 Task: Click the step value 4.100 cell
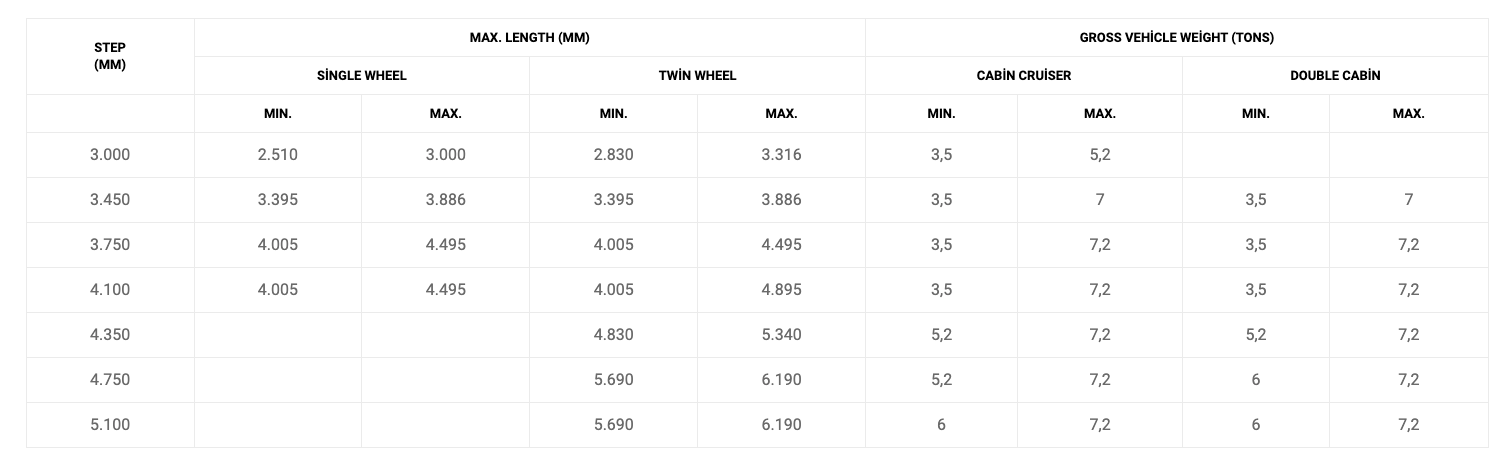110,290
